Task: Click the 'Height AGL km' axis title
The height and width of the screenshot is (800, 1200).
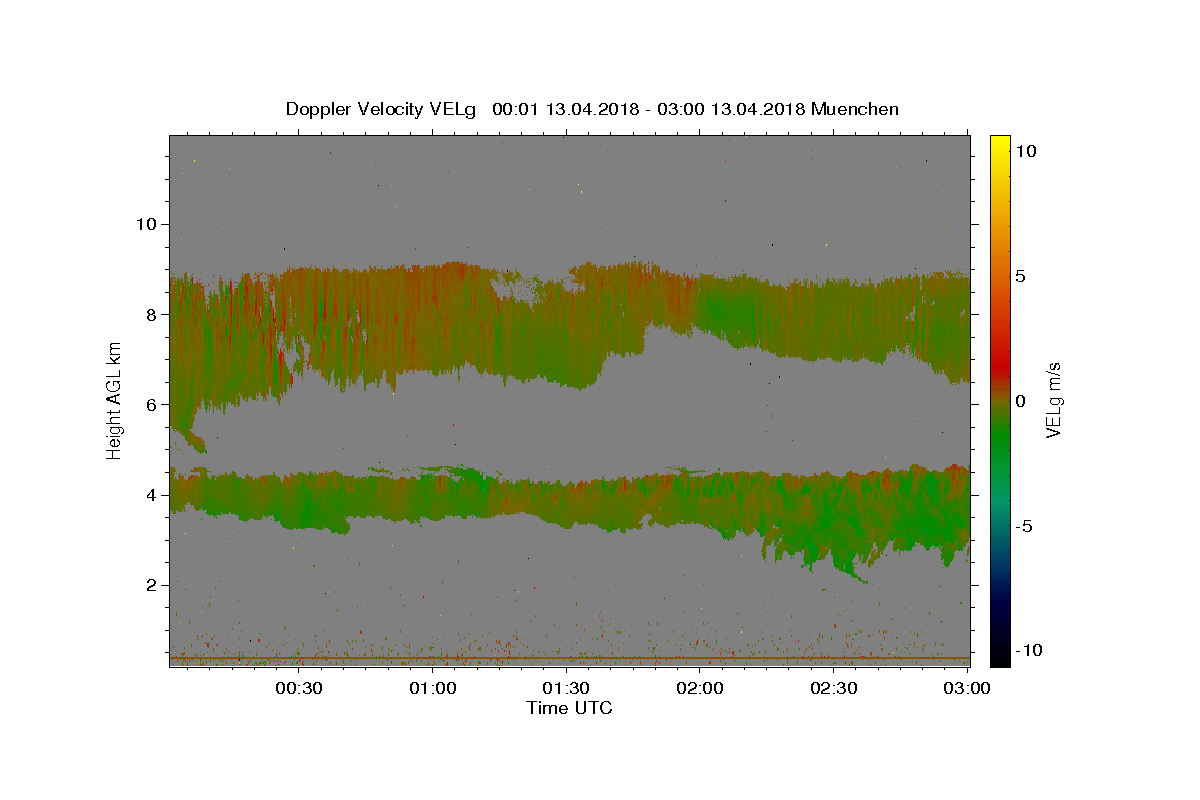Action: tap(115, 400)
